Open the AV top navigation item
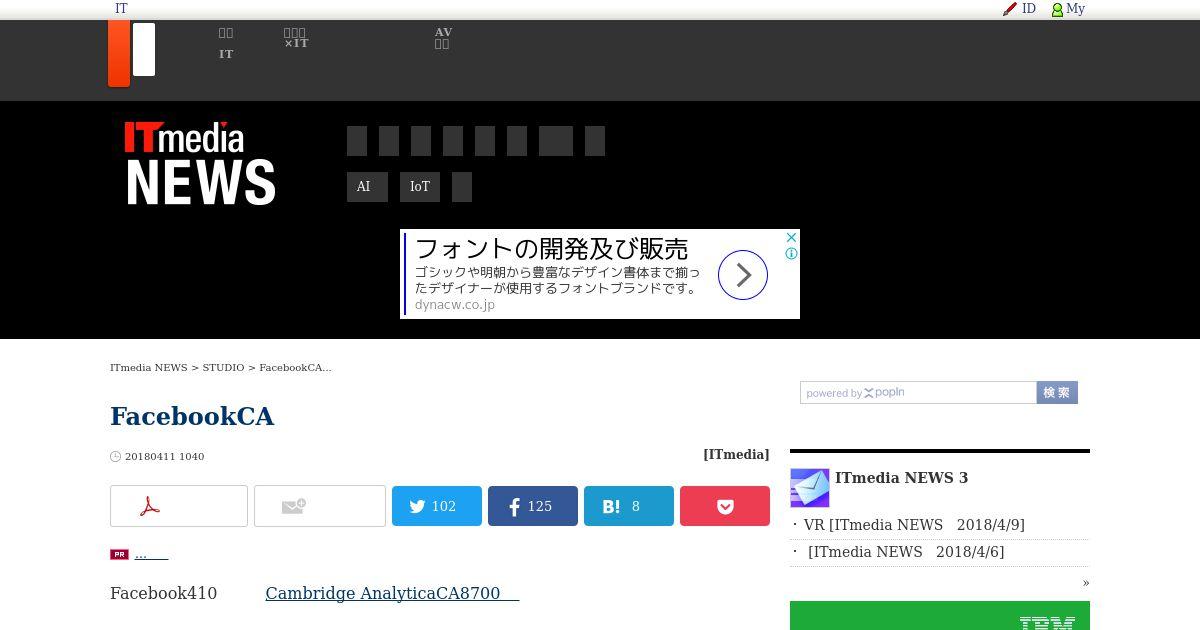Screen dimensions: 1200x630 point(443,38)
